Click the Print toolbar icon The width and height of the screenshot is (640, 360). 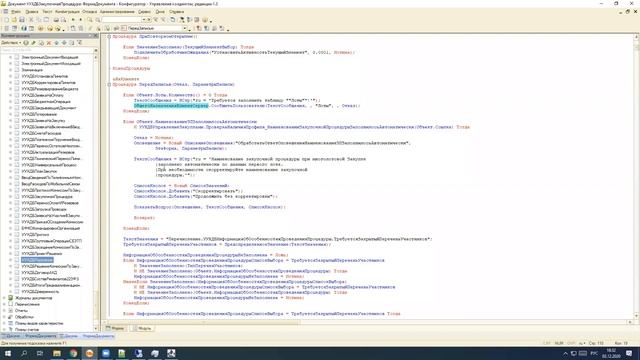56,20
